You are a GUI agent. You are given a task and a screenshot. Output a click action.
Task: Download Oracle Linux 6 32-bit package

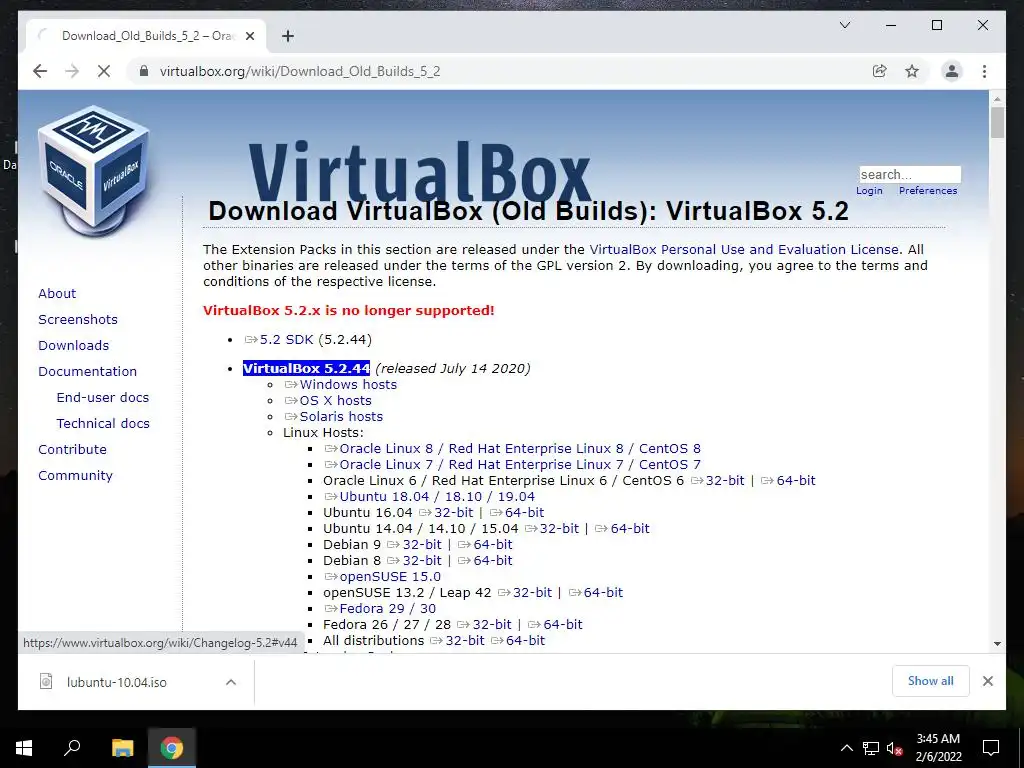point(717,481)
